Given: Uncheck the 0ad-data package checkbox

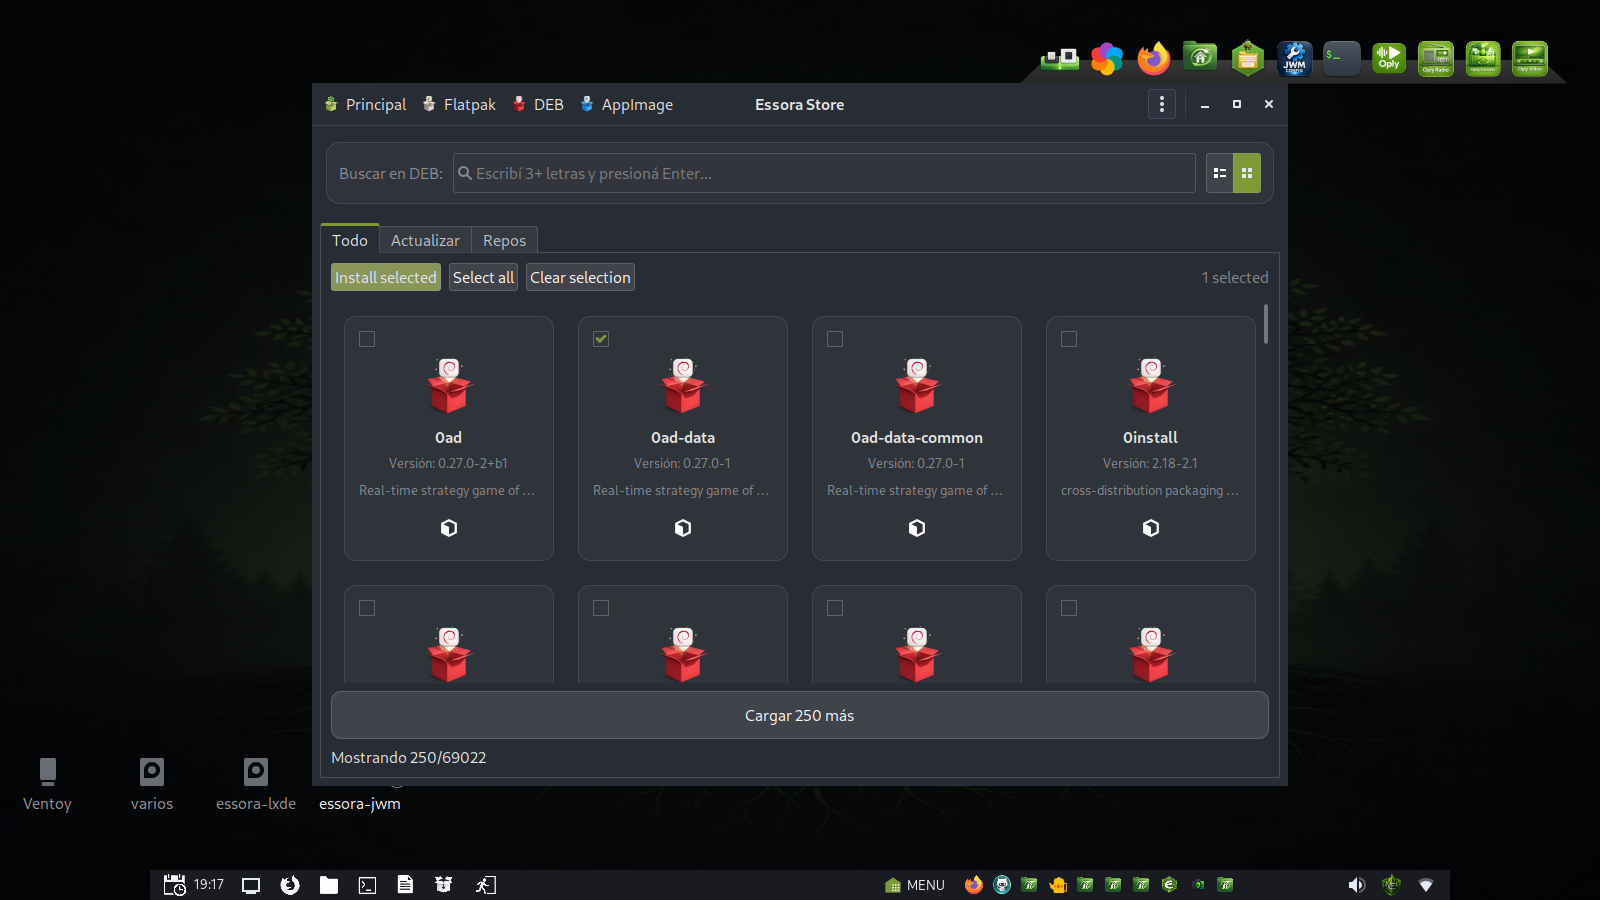Looking at the screenshot, I should 601,339.
